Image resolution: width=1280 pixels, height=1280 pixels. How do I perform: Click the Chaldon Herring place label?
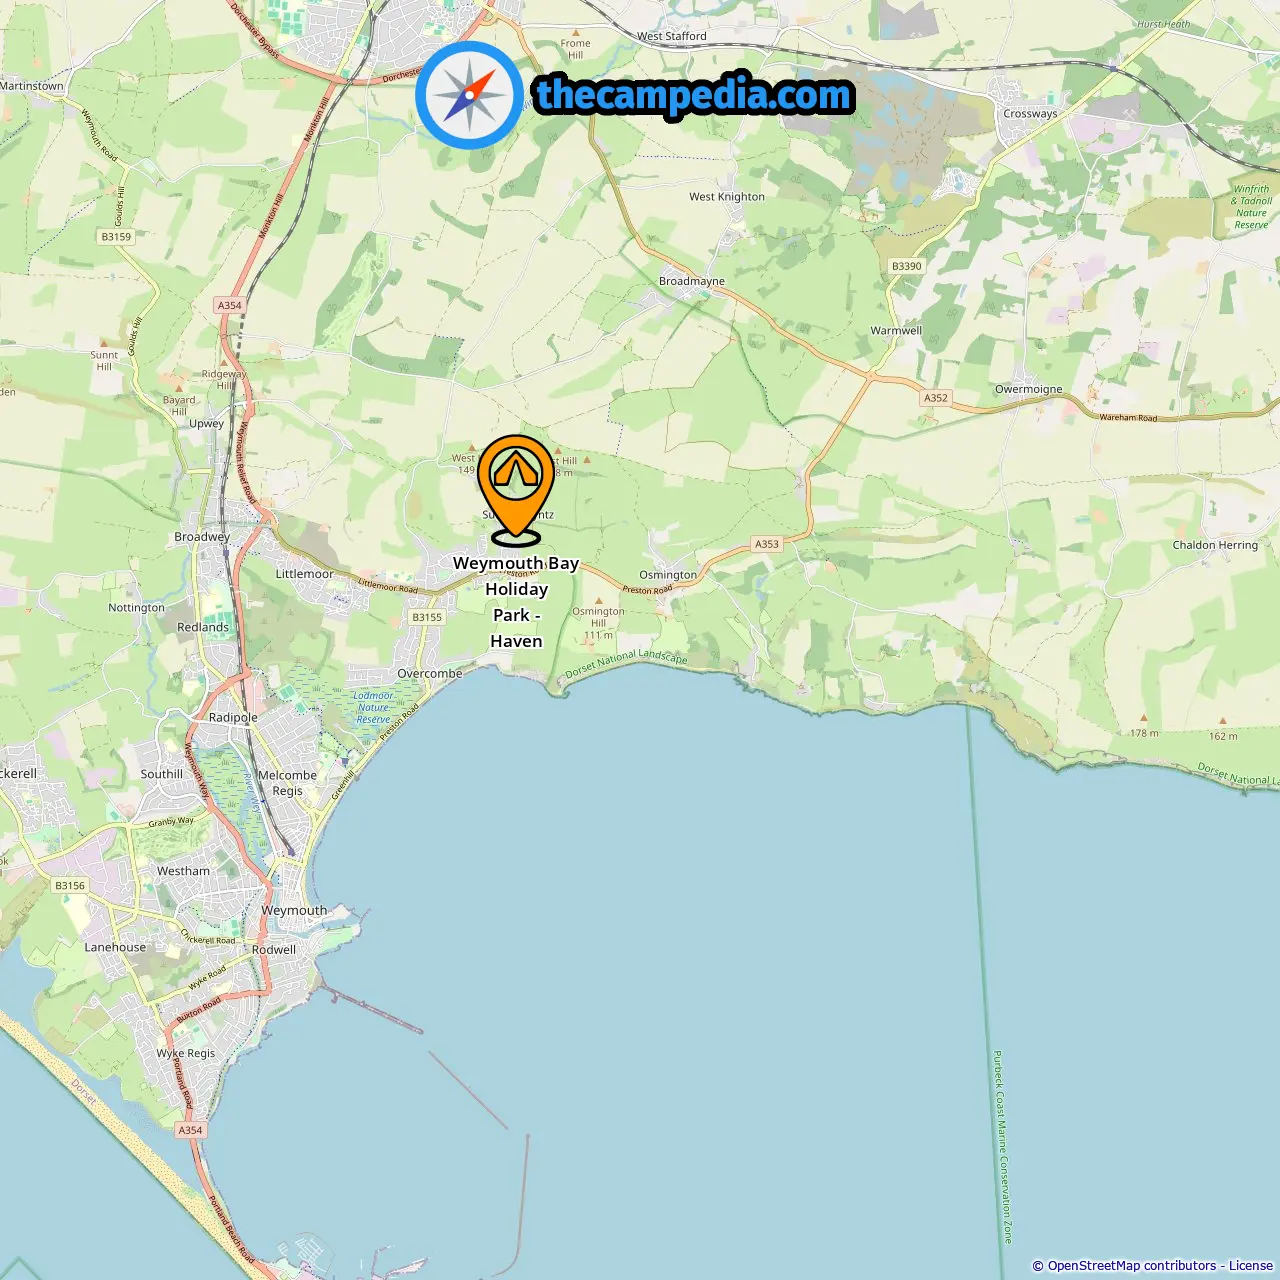(x=1215, y=545)
